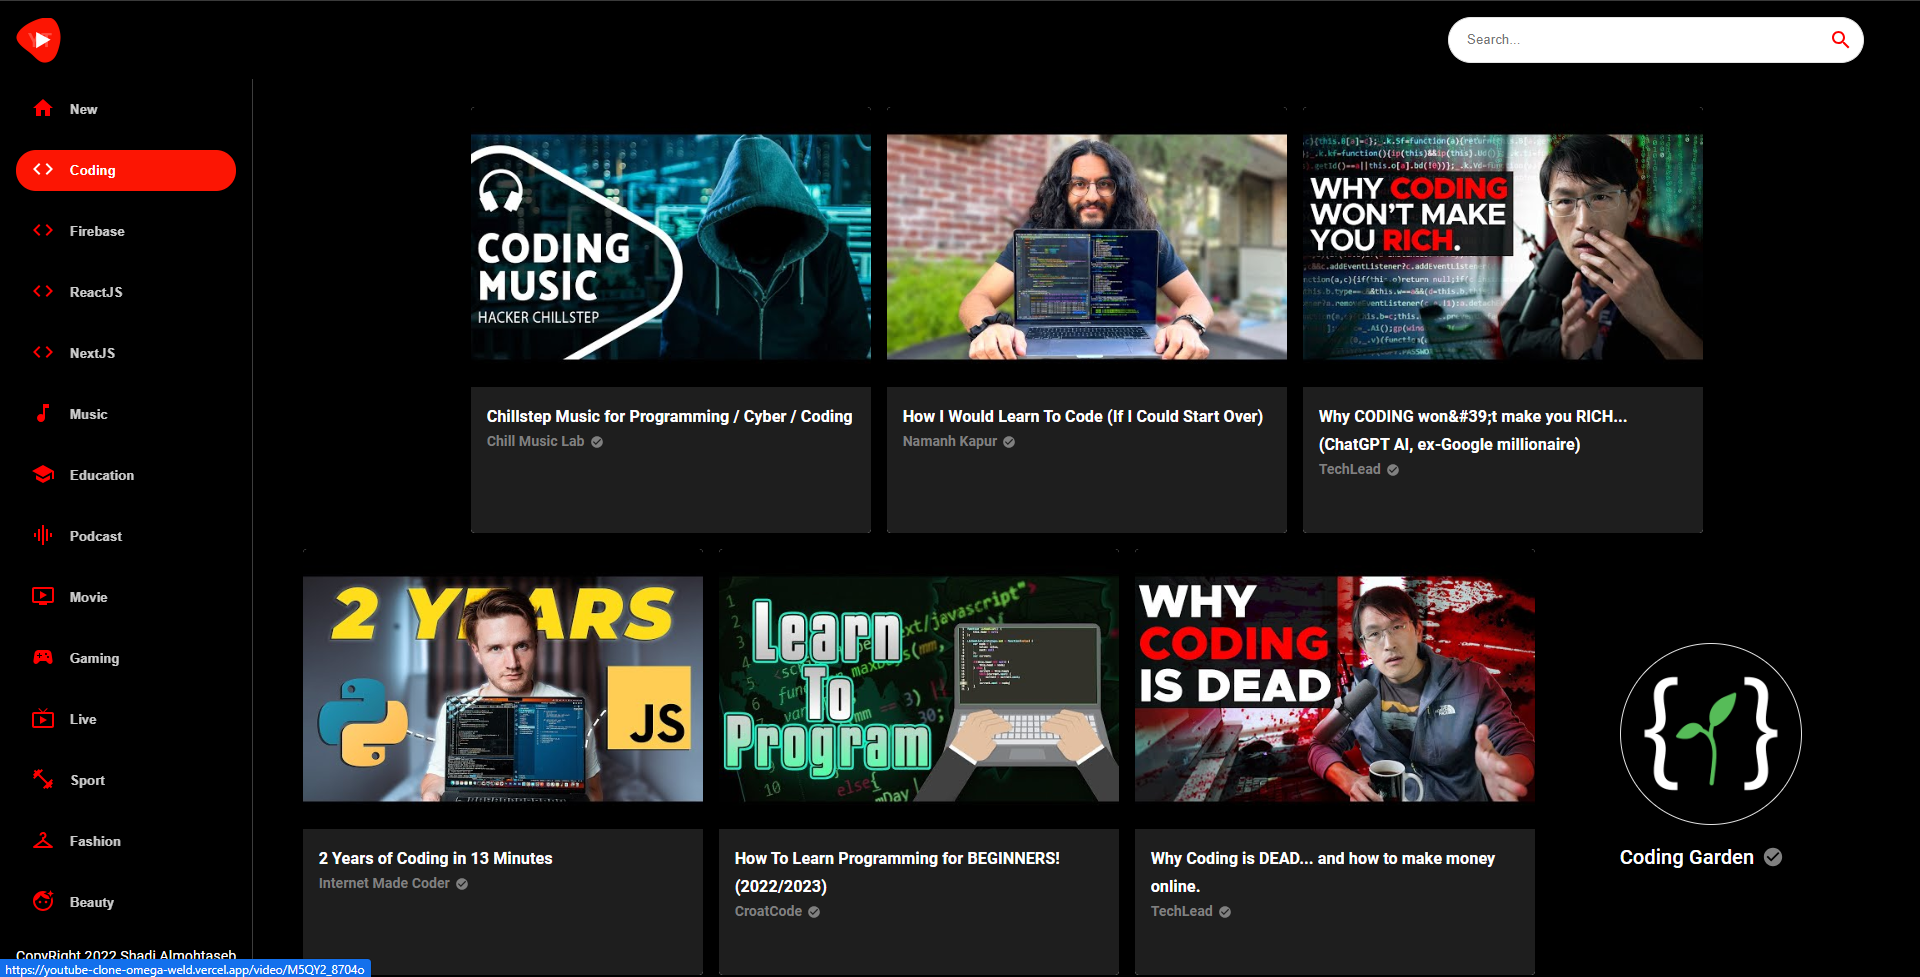Viewport: 1920px width, 977px height.
Task: Browse the Fashion category
Action: click(126, 841)
